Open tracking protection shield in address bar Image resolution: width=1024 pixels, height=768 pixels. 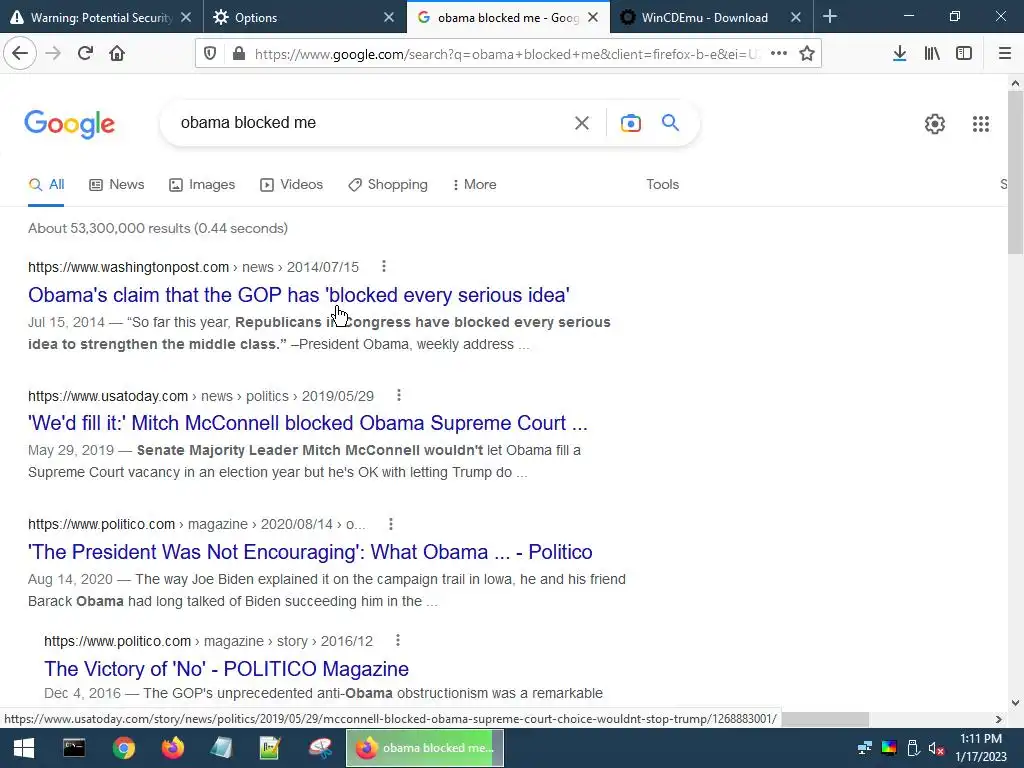(210, 54)
